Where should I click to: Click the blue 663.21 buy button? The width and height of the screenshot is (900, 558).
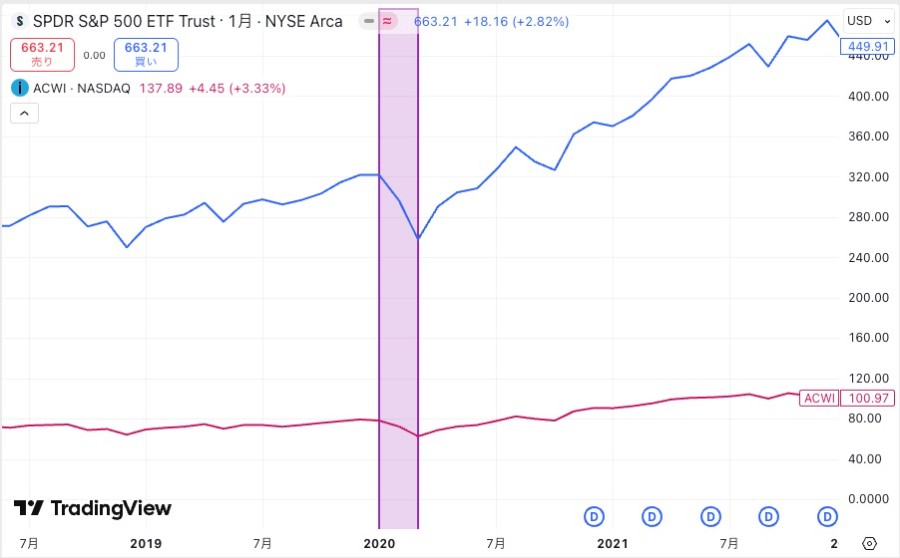pyautogui.click(x=146, y=54)
